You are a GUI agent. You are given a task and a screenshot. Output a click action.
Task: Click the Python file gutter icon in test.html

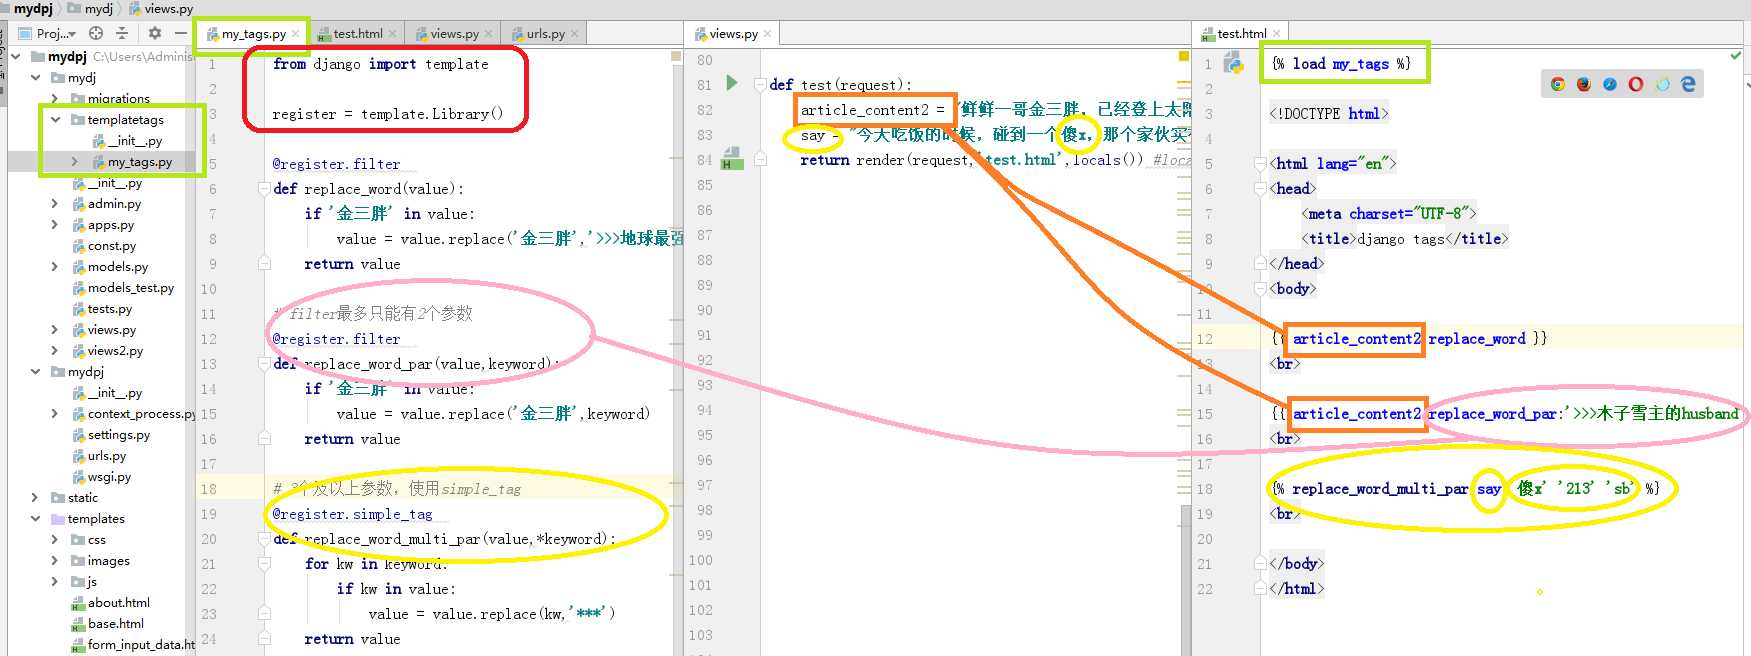click(x=1234, y=65)
